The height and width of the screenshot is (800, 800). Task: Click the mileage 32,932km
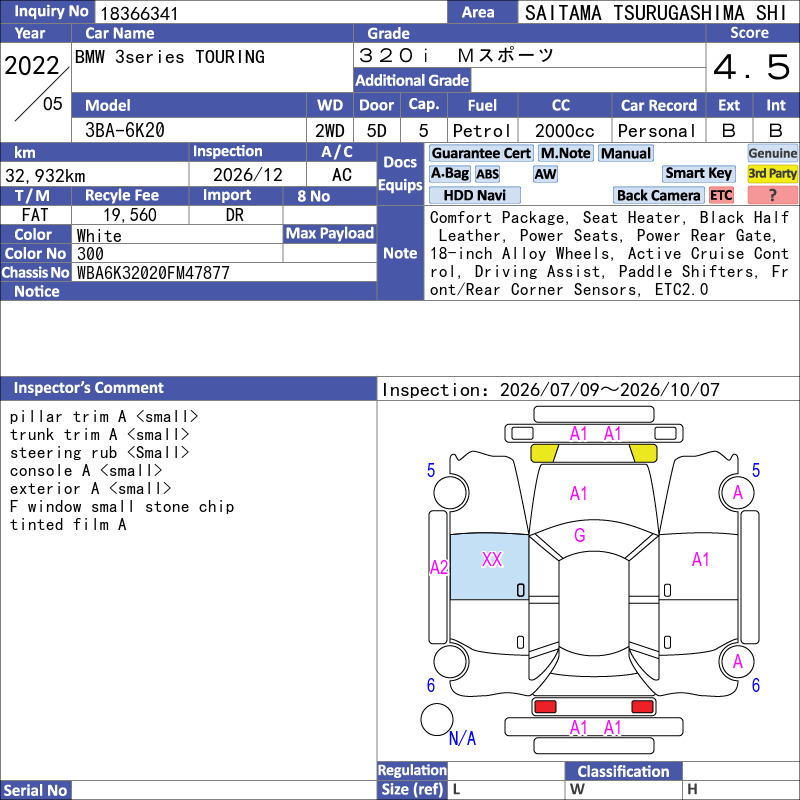point(45,176)
